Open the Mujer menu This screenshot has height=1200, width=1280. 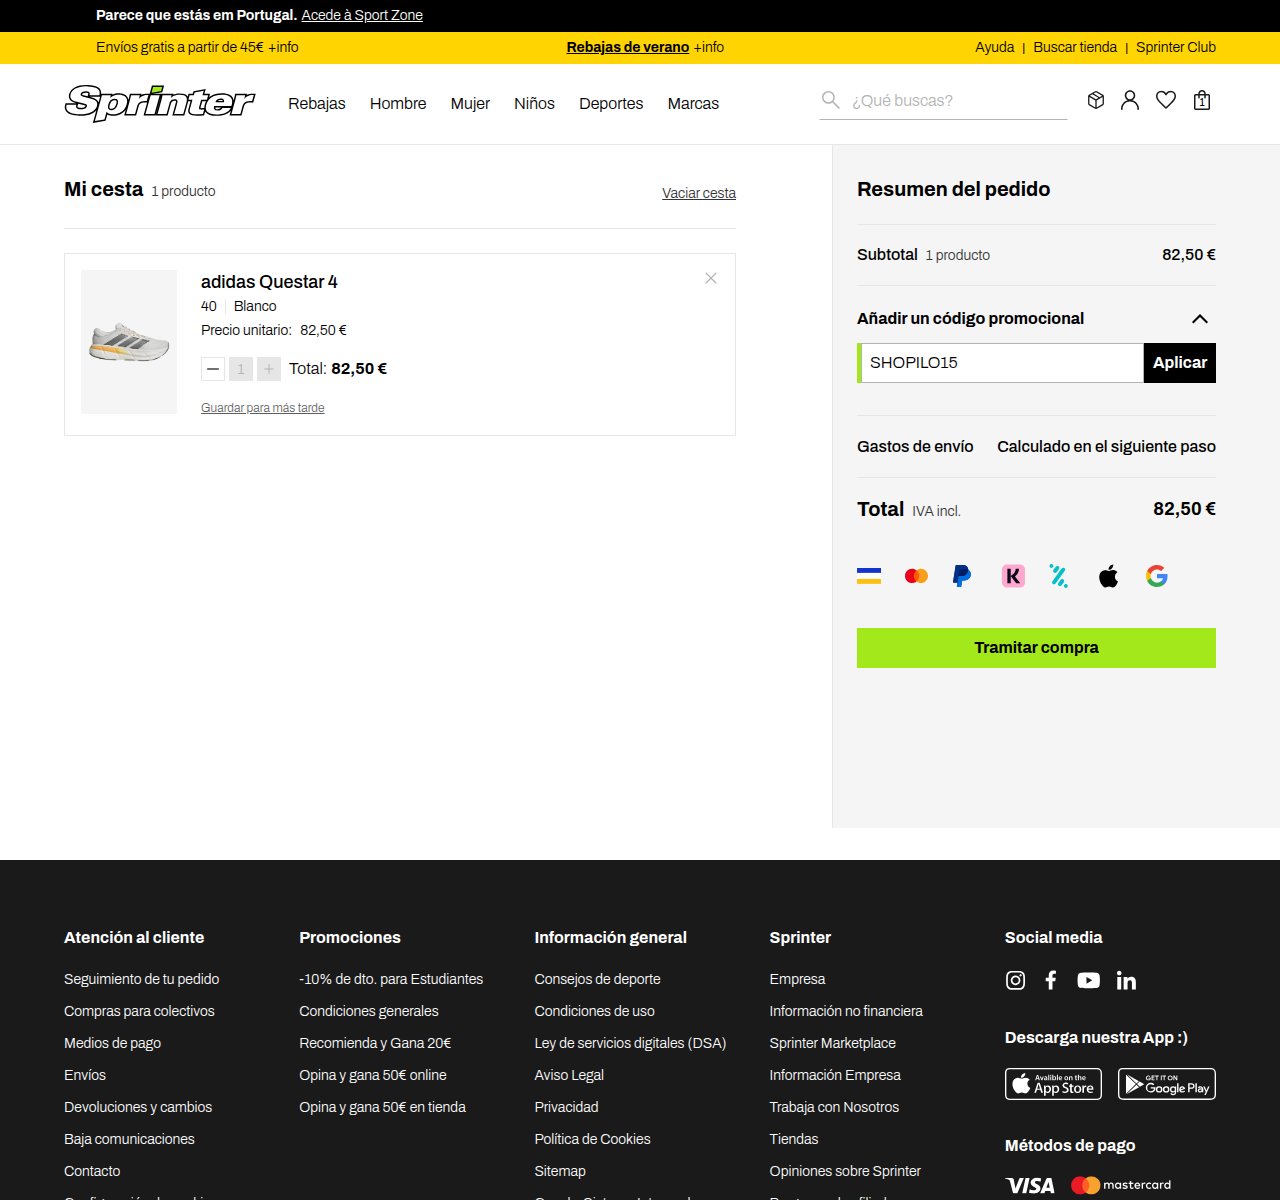pos(470,104)
